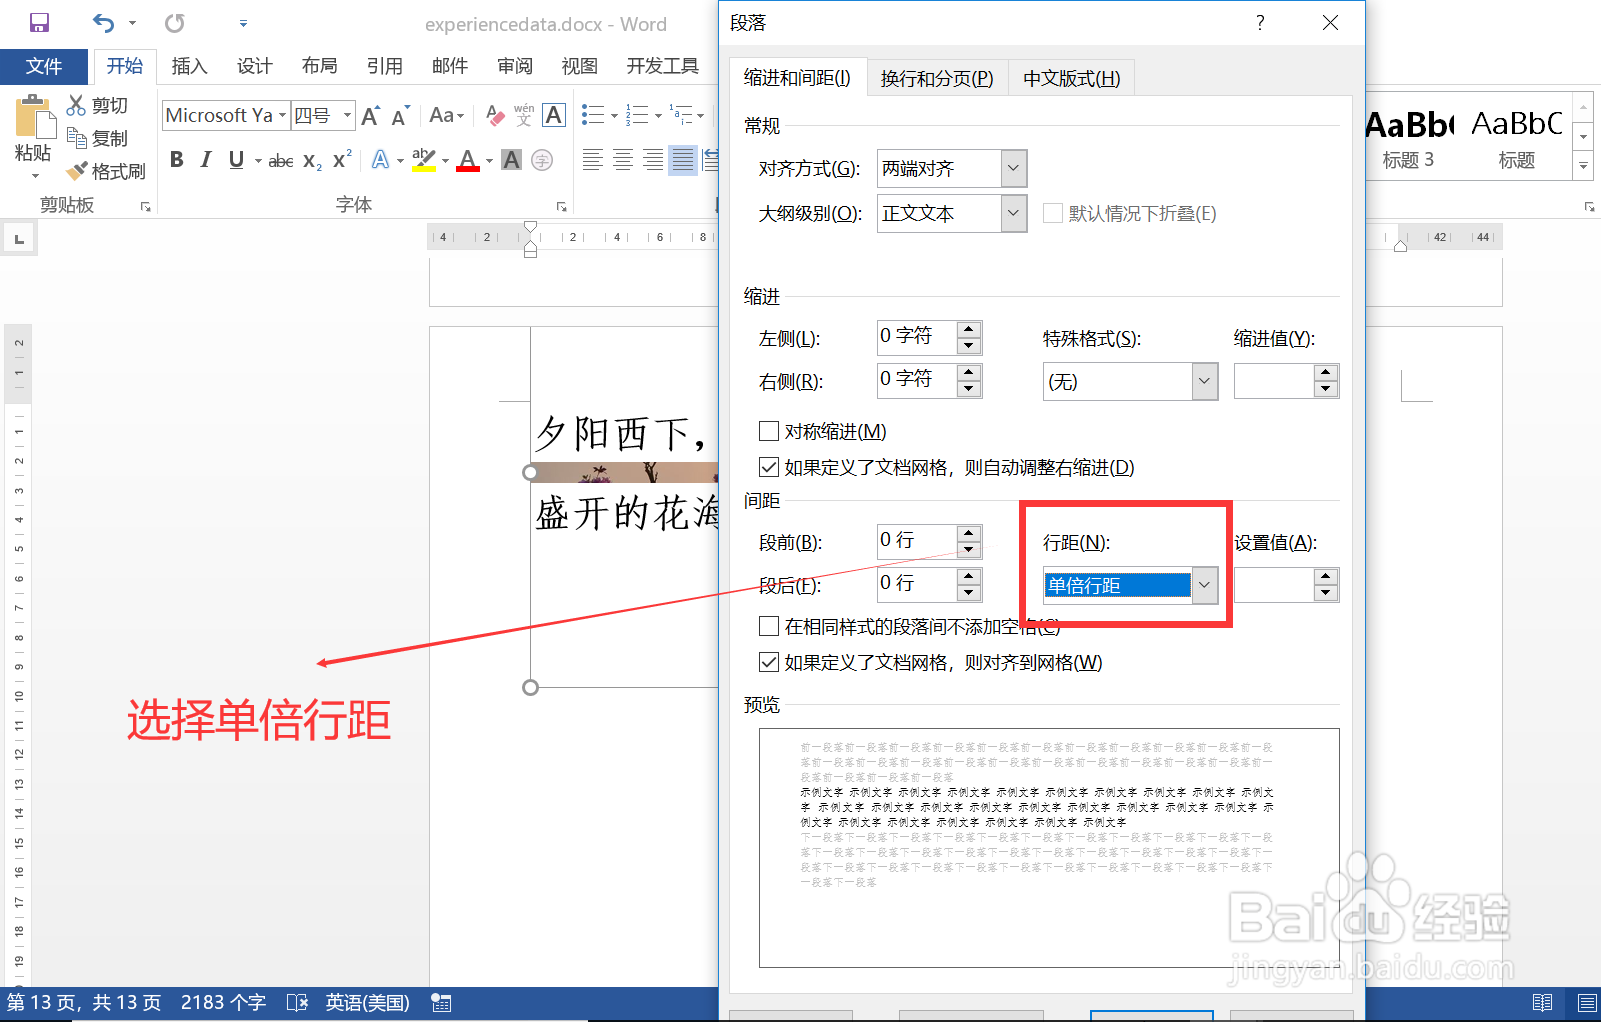Click the Clear All Formatting eraser icon
1601x1022 pixels.
[x=494, y=115]
